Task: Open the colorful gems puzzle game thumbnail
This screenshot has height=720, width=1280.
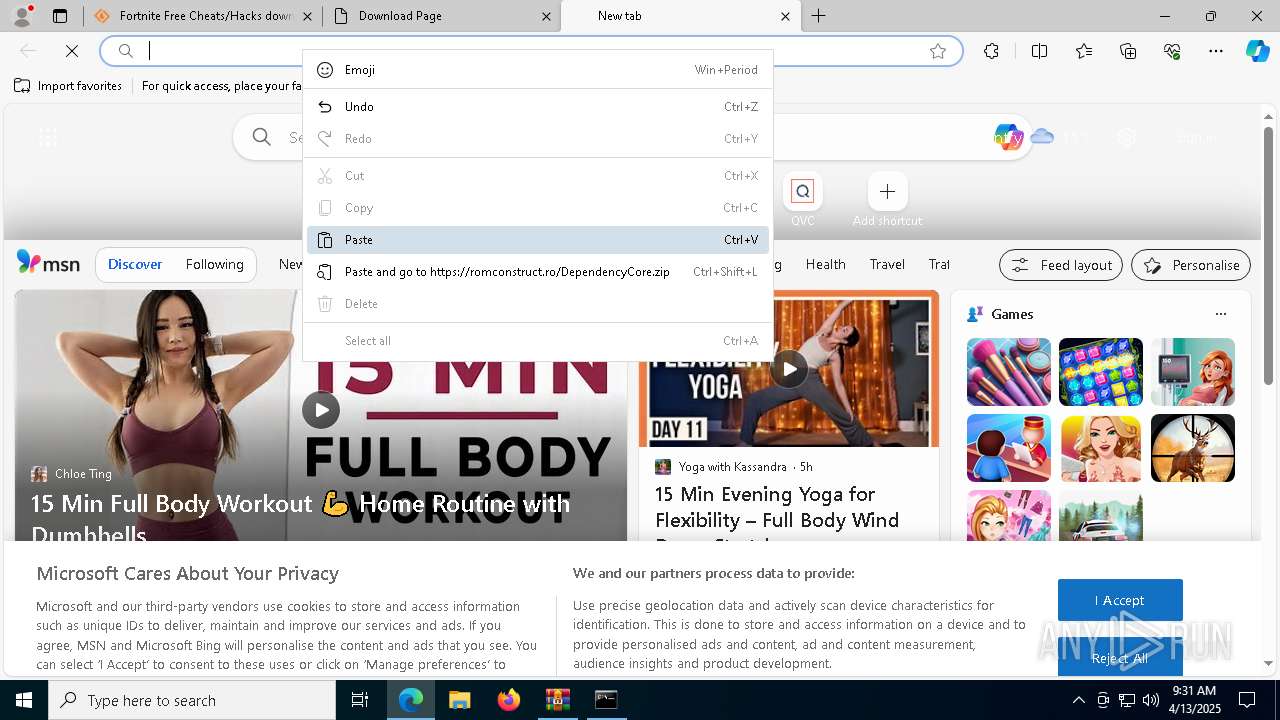Action: 1101,372
